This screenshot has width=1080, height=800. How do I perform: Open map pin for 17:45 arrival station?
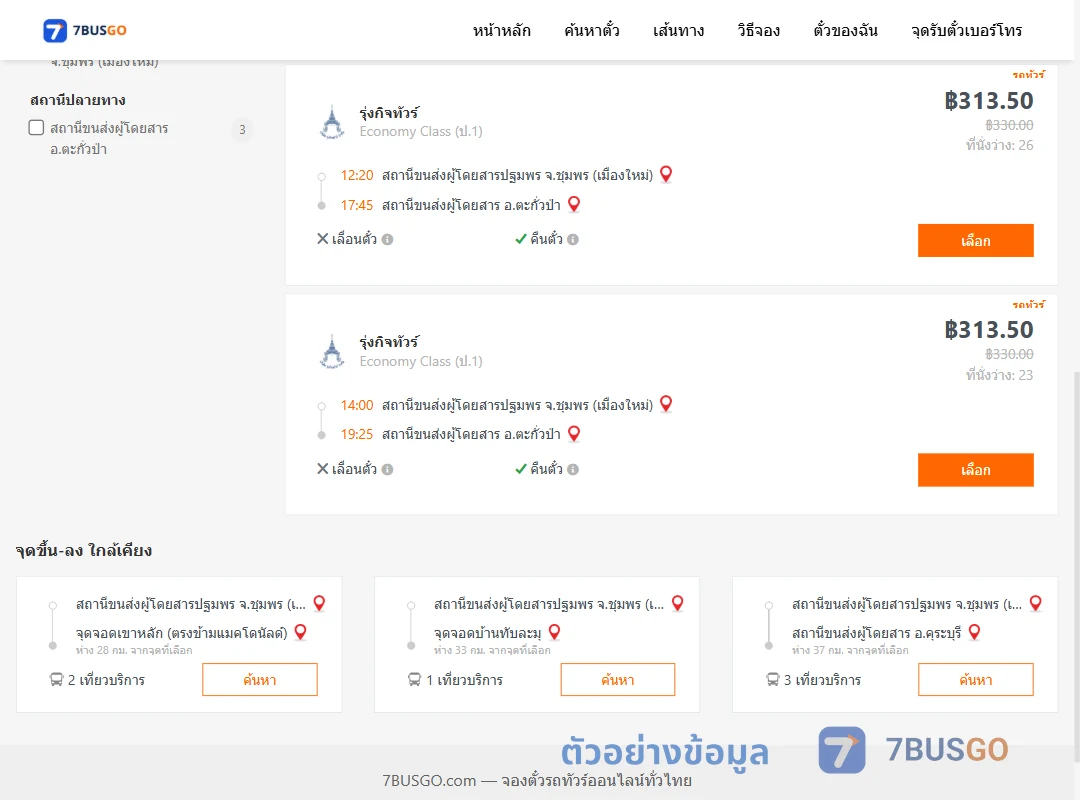(574, 204)
